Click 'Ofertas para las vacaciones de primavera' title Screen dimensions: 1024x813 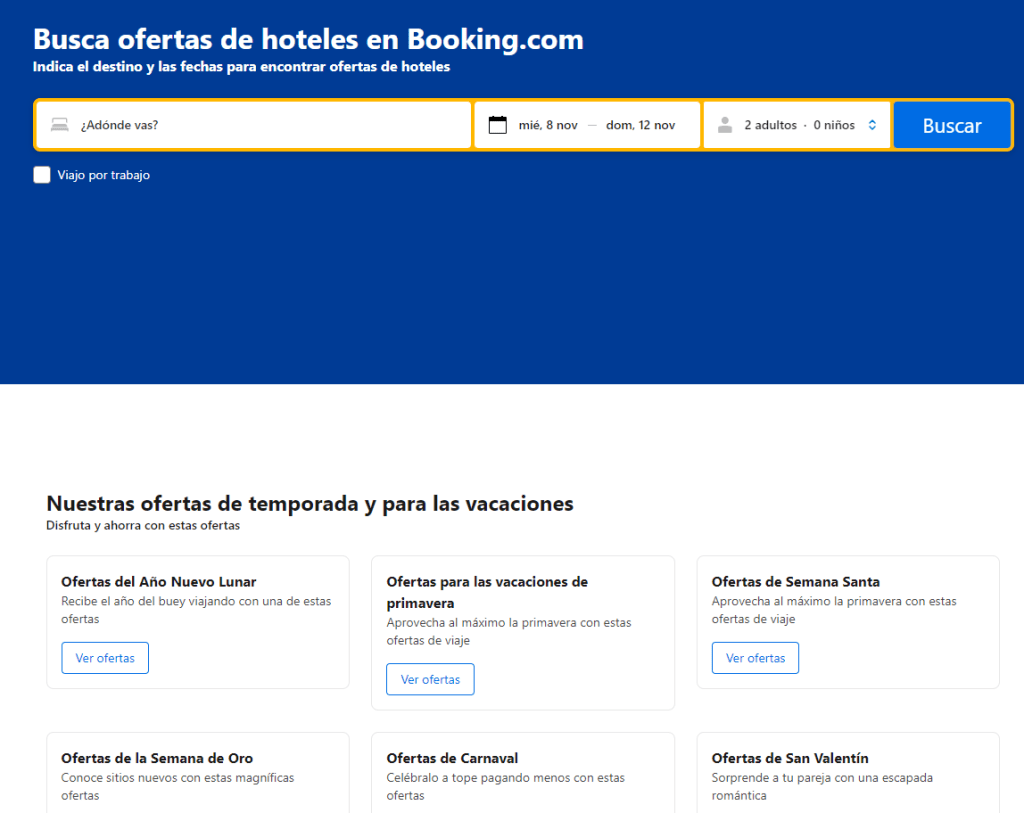(x=487, y=592)
